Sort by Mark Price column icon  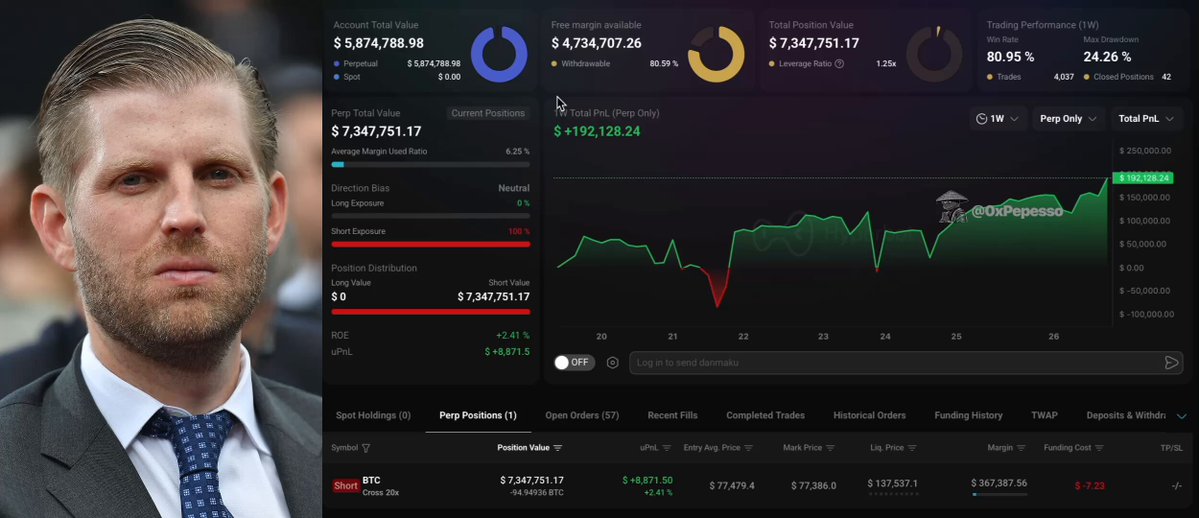pyautogui.click(x=830, y=448)
